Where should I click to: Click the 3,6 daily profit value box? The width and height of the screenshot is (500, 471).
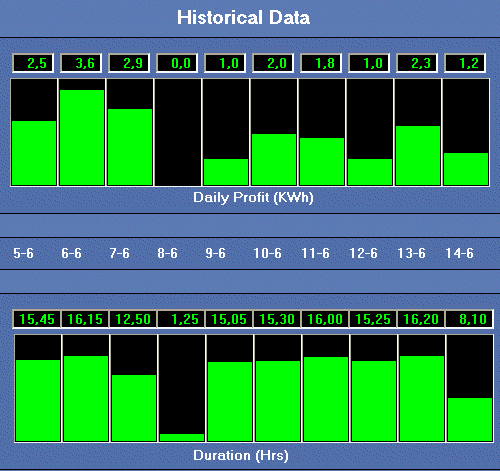click(81, 63)
